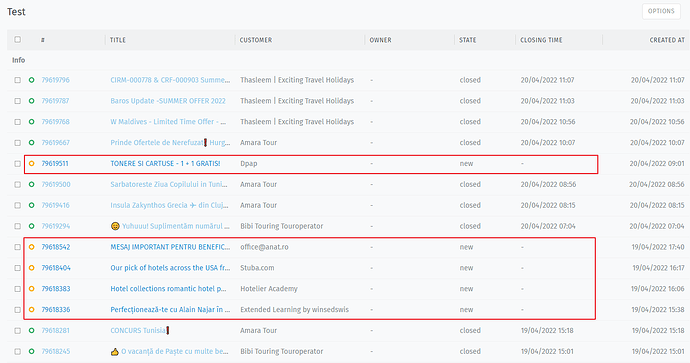Open 'W Maldives - Limited Time Offer' ticket
This screenshot has height=363, width=690.
(x=168, y=122)
